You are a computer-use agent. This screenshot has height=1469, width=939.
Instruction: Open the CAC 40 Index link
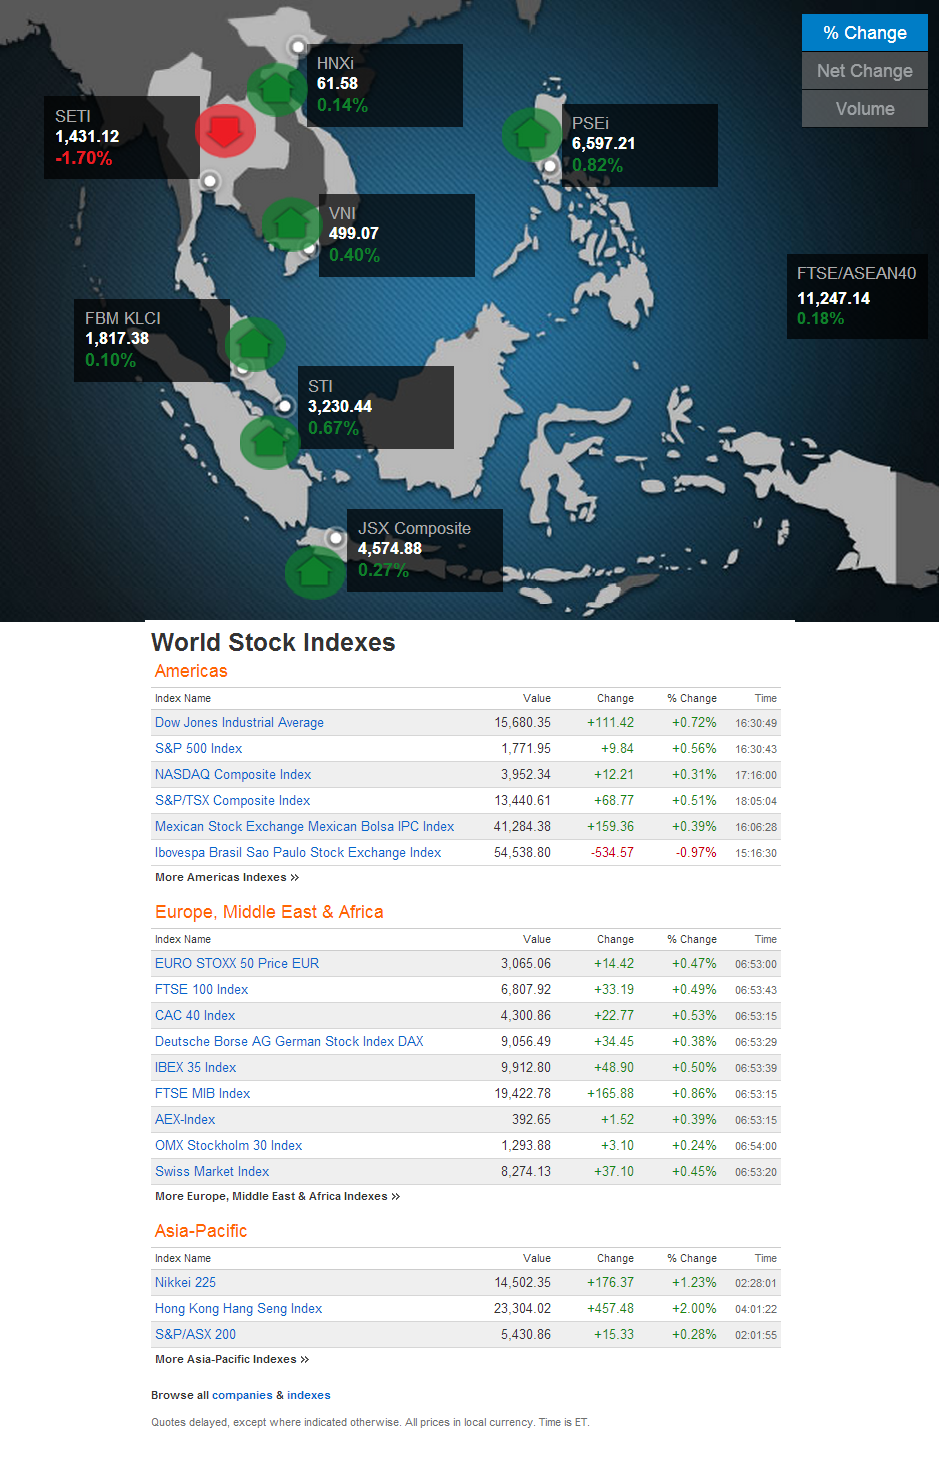(x=195, y=1016)
